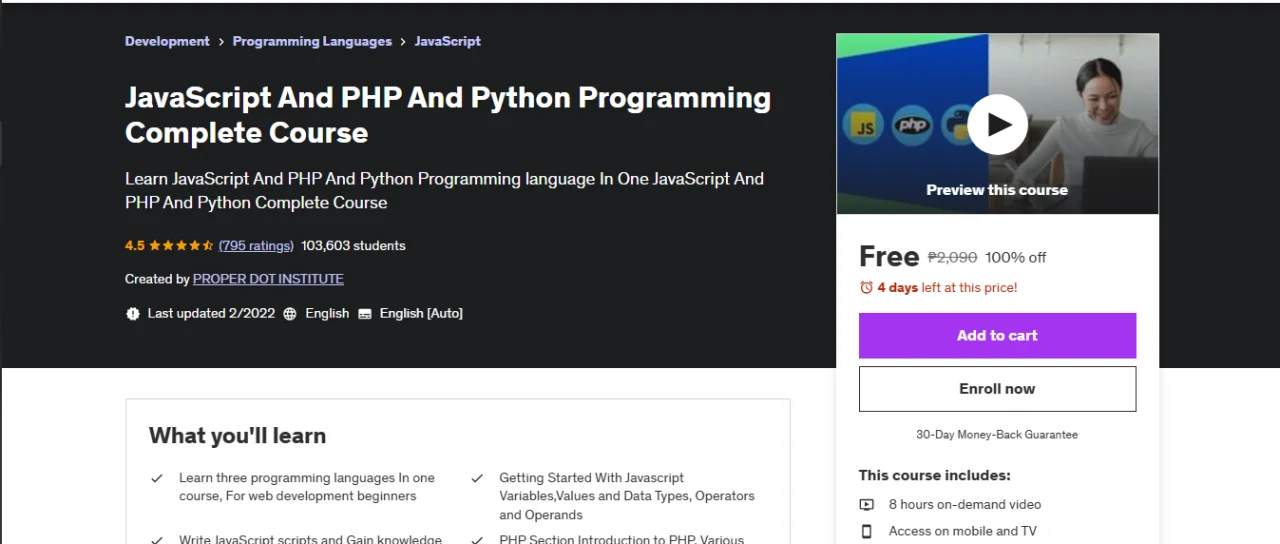This screenshot has height=544, width=1280.
Task: Click the course title heading
Action: point(448,115)
